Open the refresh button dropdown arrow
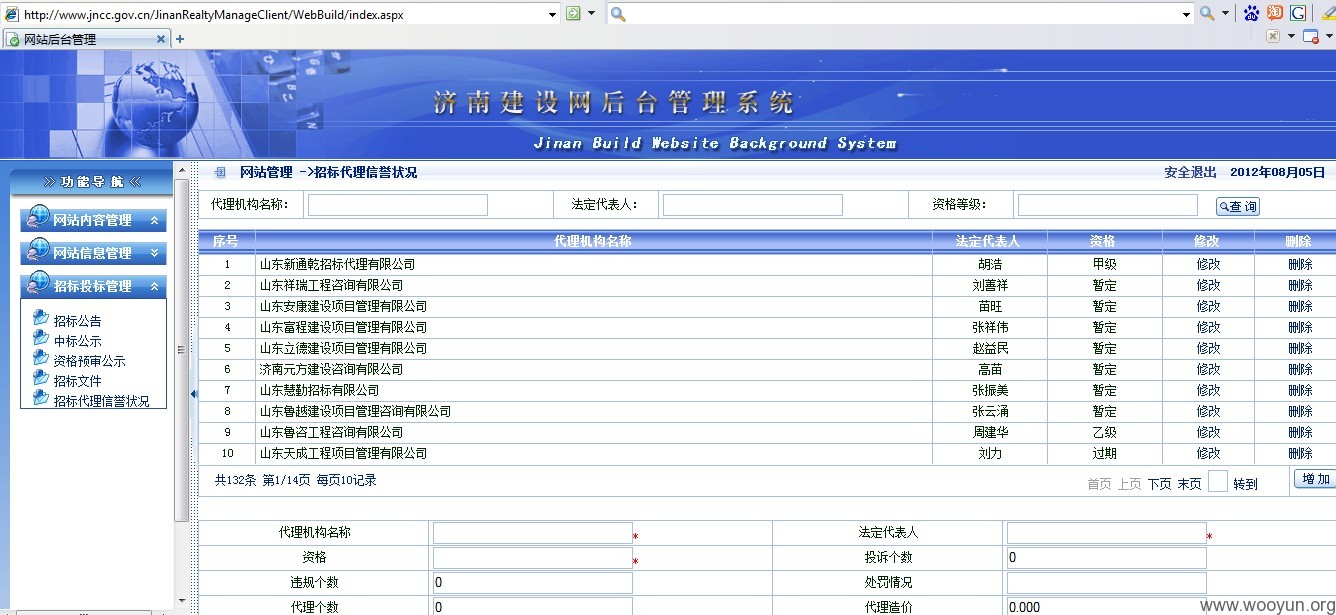 (x=591, y=14)
